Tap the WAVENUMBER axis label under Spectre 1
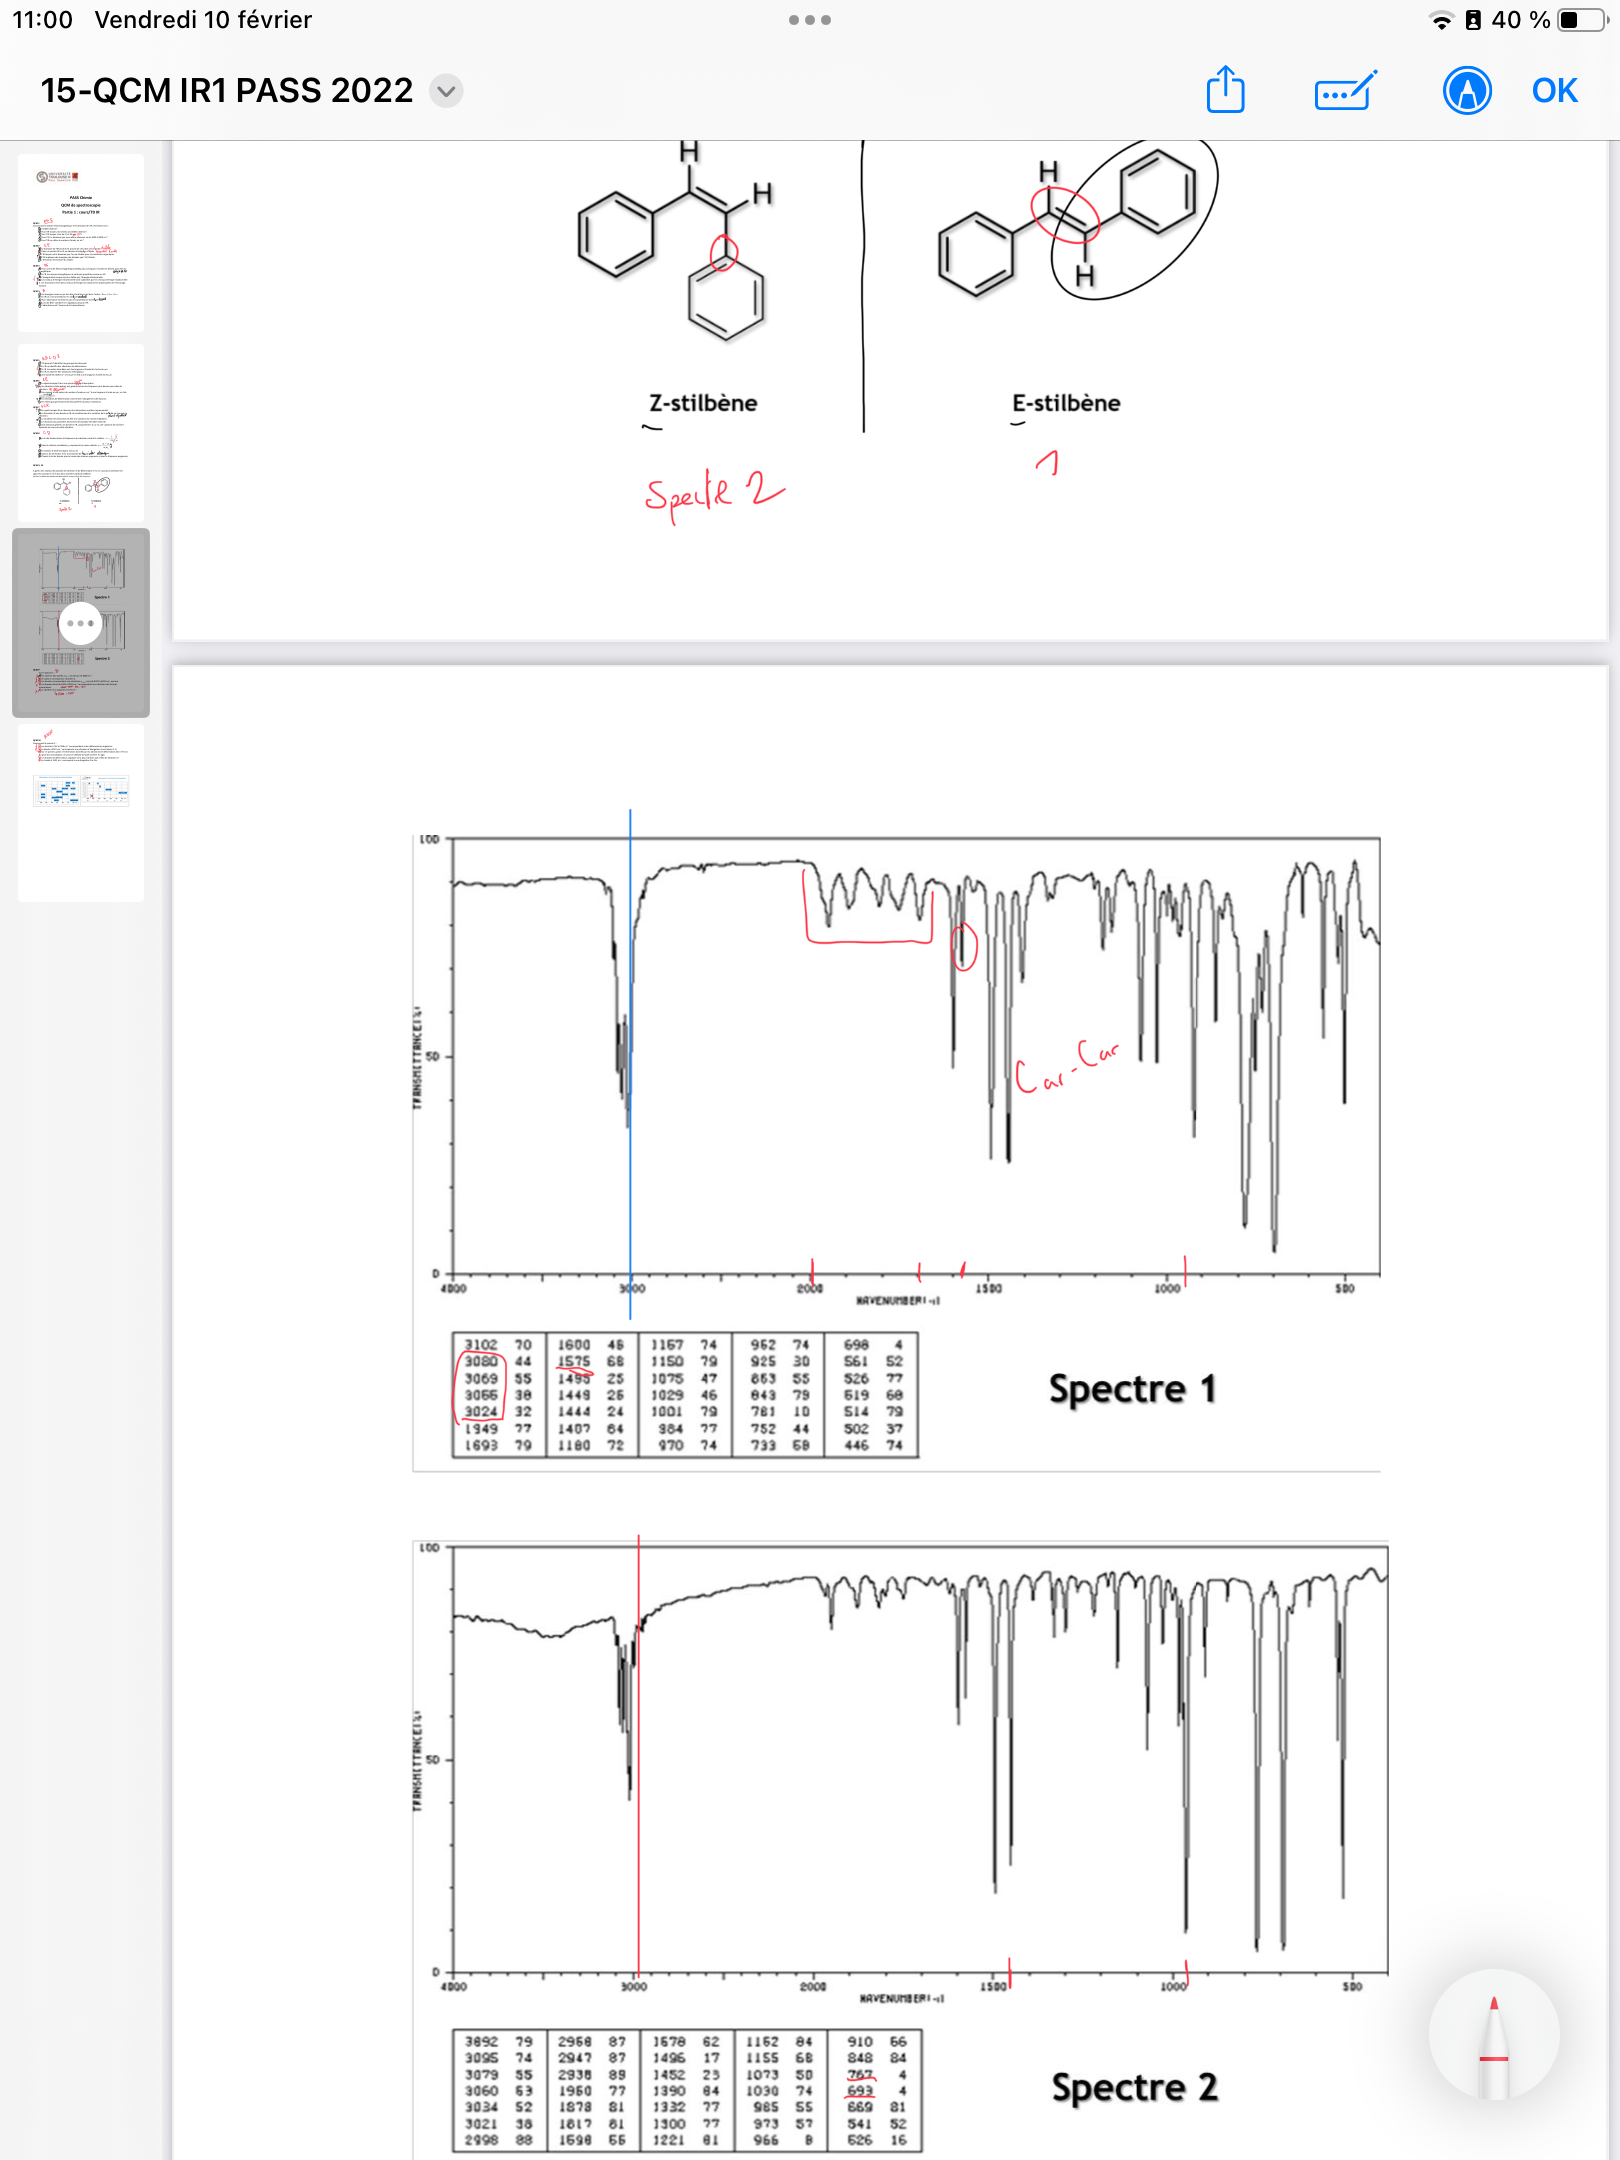 (x=898, y=1300)
